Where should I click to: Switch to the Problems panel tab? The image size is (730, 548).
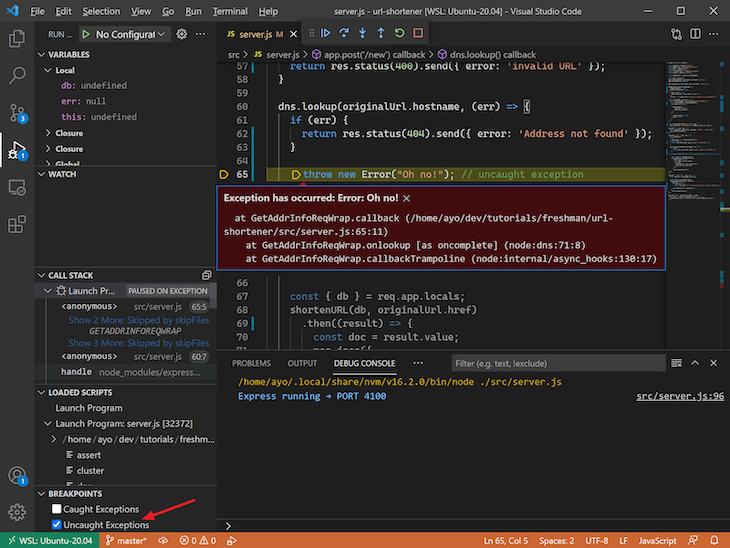coord(251,363)
